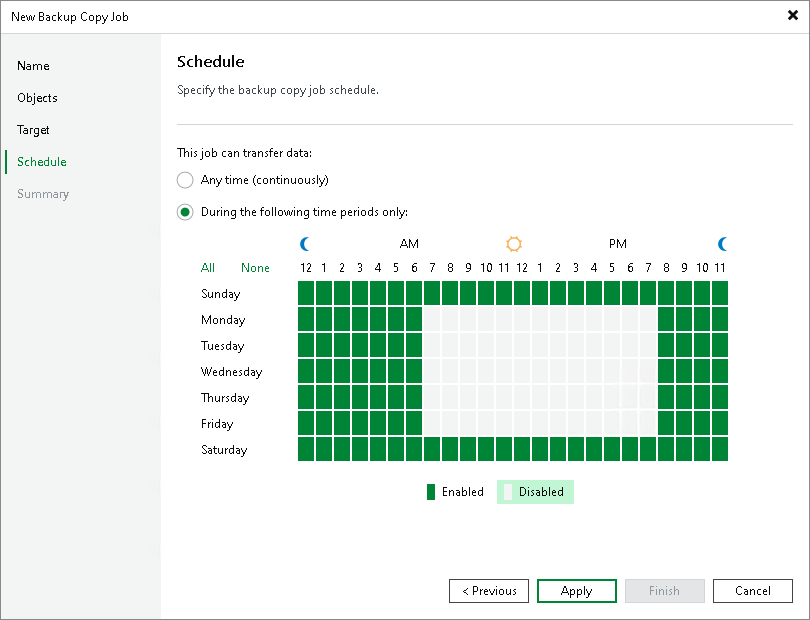Enable the Monday 10 PM slot
This screenshot has width=810, height=620.
pyautogui.click(x=702, y=320)
